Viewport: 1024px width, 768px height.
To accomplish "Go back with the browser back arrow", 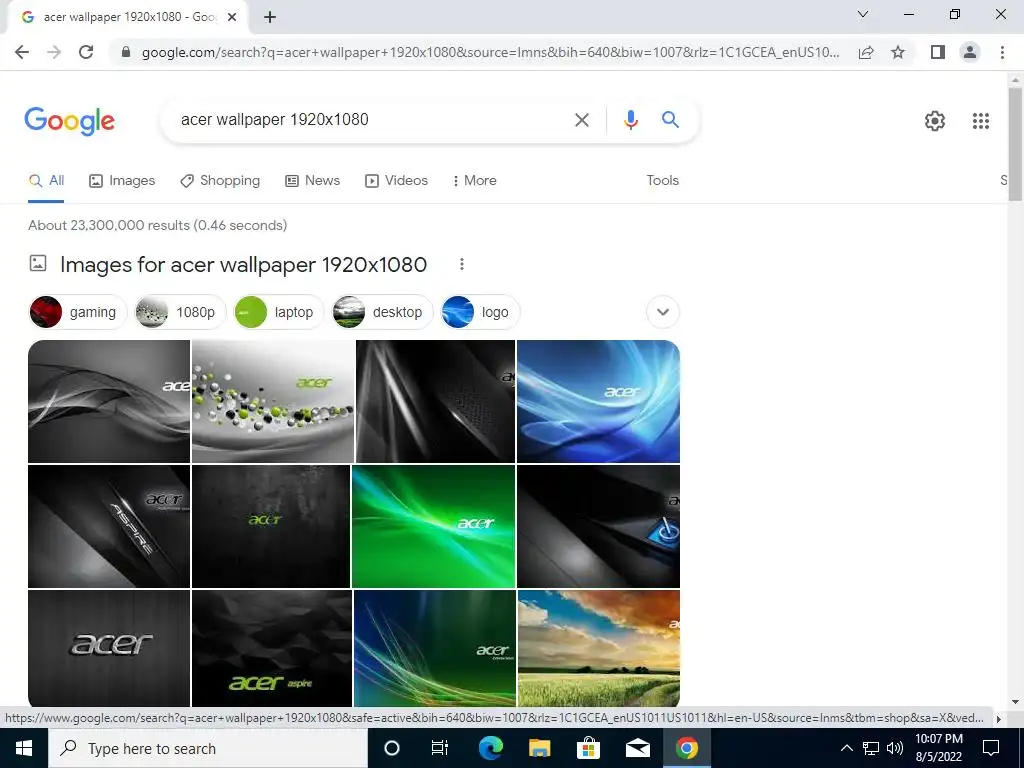I will (22, 52).
